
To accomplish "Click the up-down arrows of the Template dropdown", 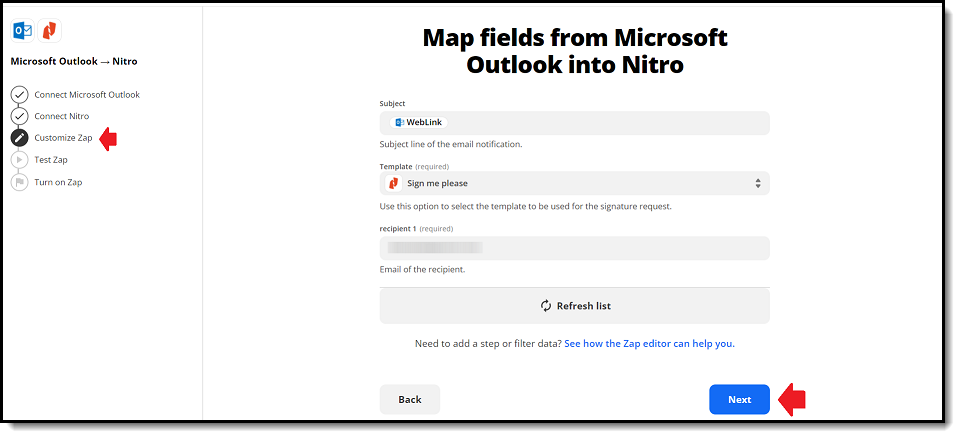I will [x=758, y=183].
